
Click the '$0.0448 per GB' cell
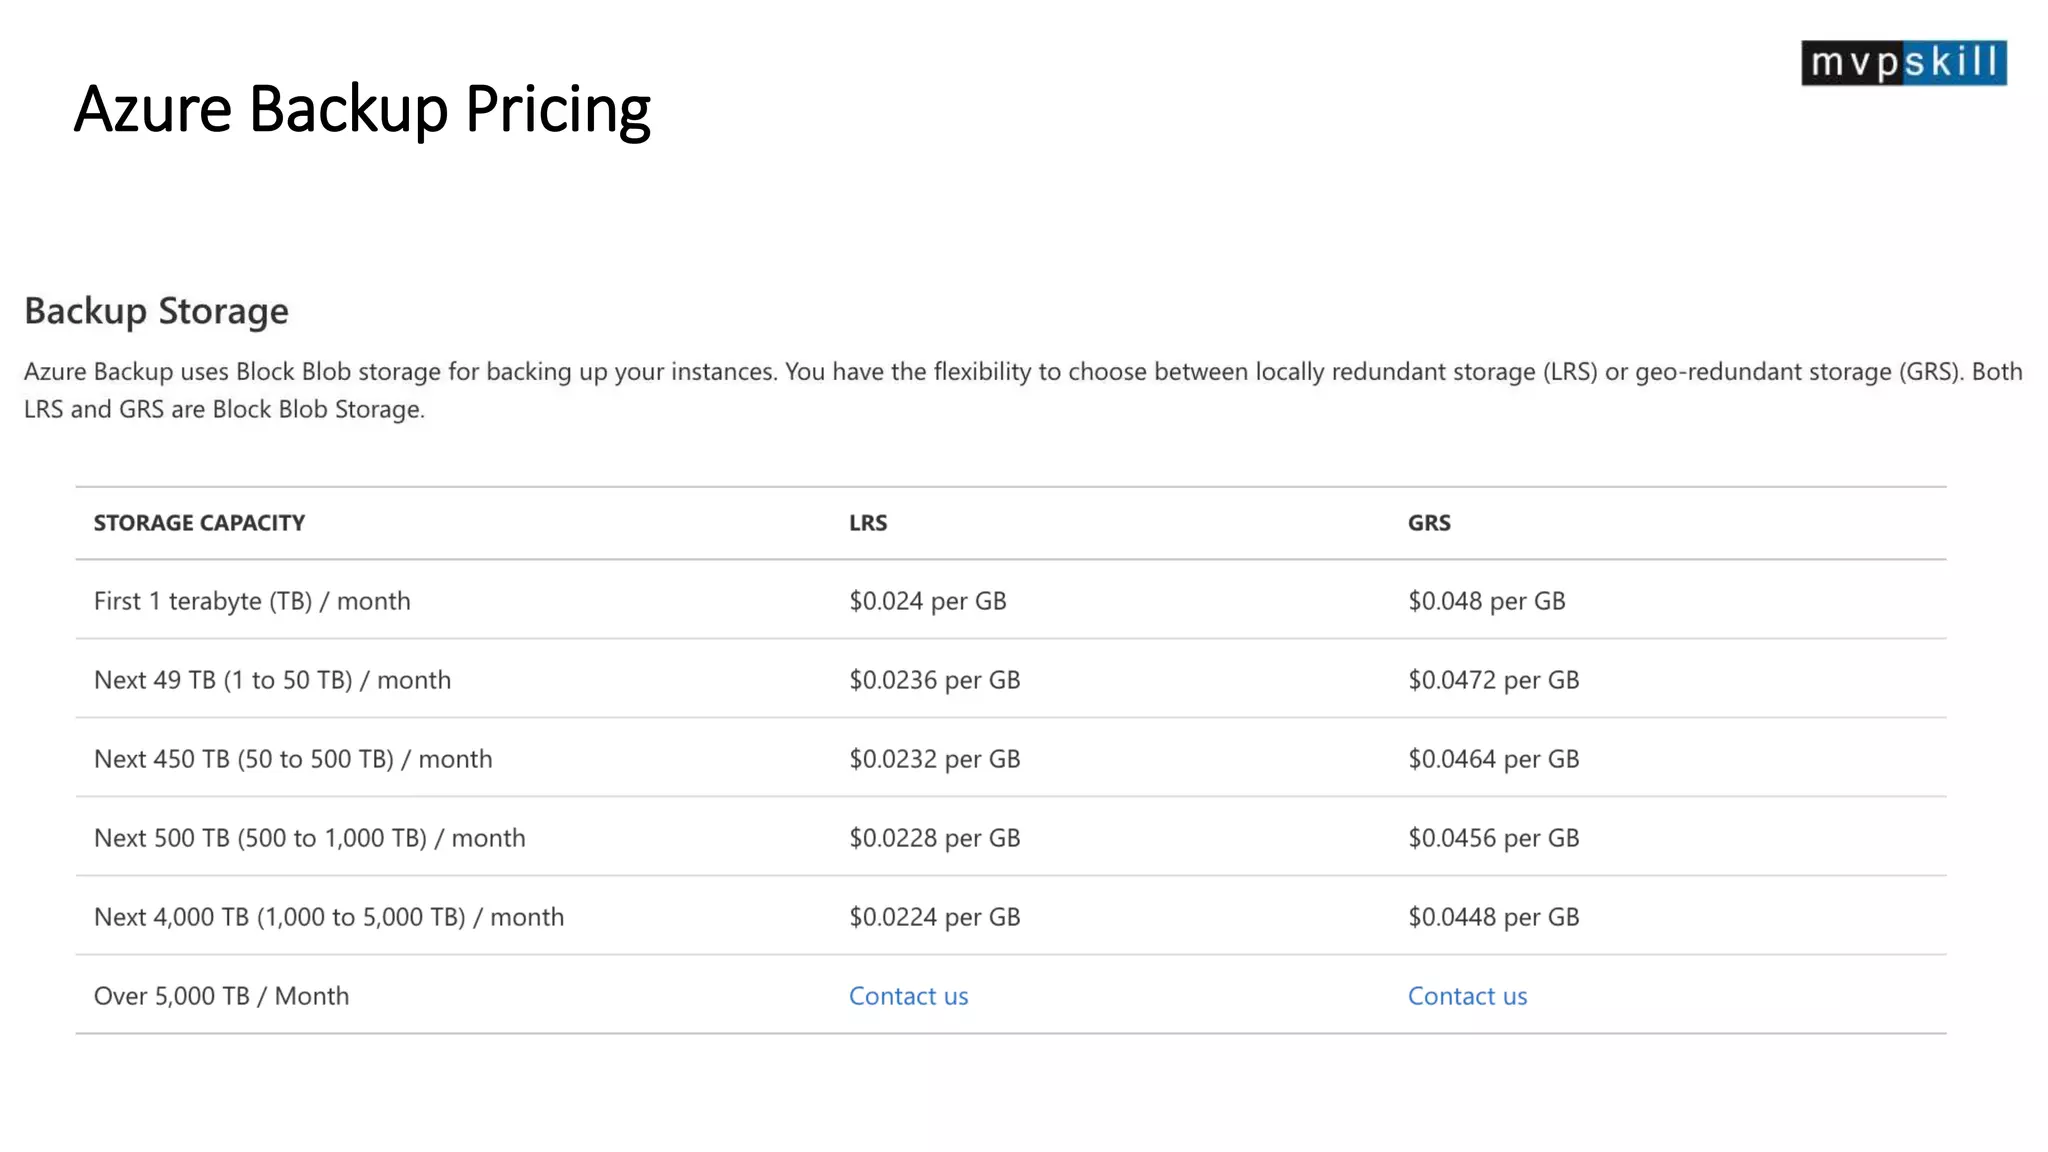(1493, 917)
